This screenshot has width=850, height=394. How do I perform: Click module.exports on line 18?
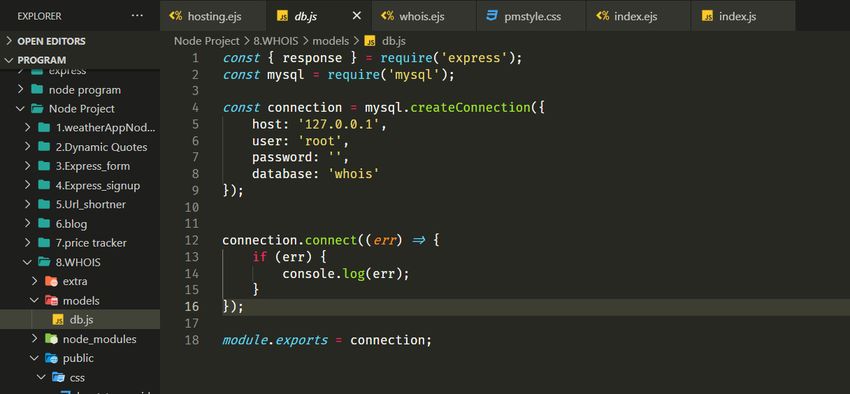point(275,340)
